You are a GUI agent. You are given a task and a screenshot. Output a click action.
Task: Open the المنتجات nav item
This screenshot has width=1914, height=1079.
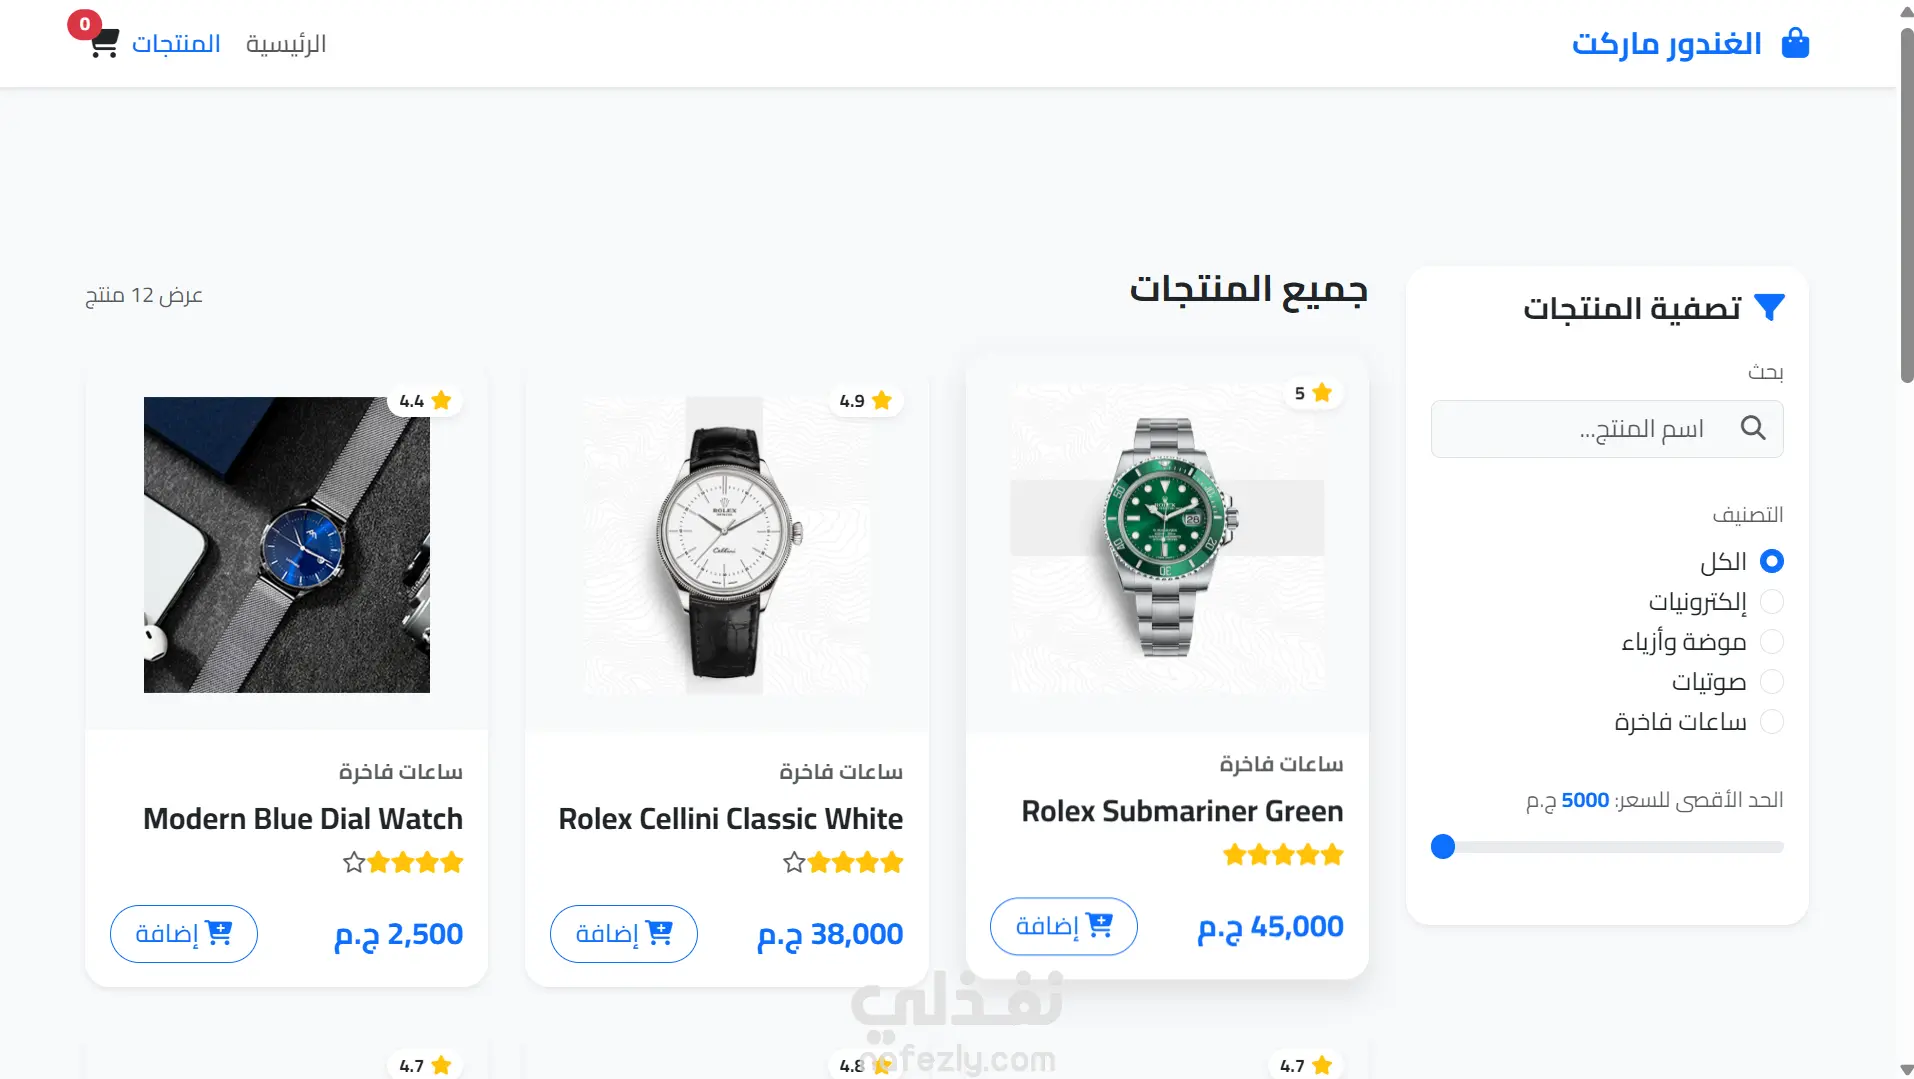point(176,44)
